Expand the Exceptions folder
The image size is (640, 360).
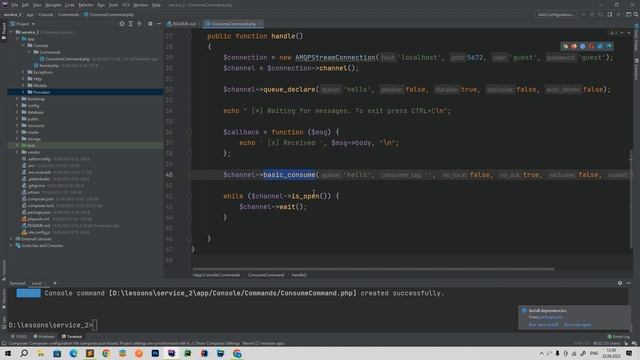click(x=23, y=72)
